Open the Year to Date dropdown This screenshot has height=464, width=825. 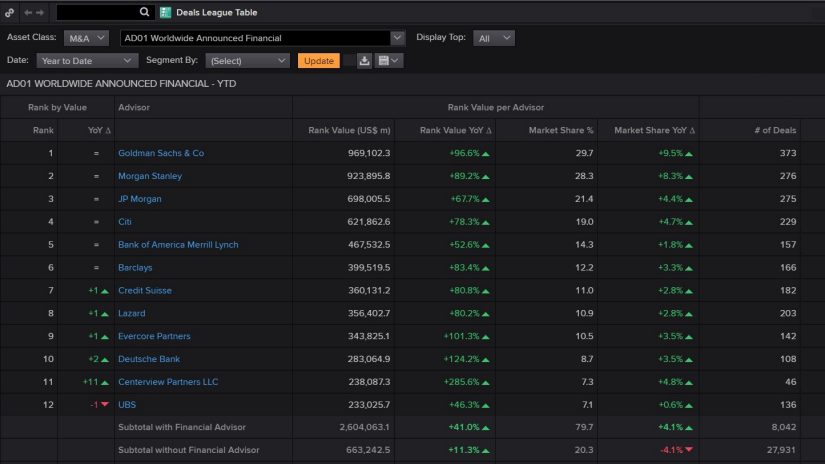(87, 60)
